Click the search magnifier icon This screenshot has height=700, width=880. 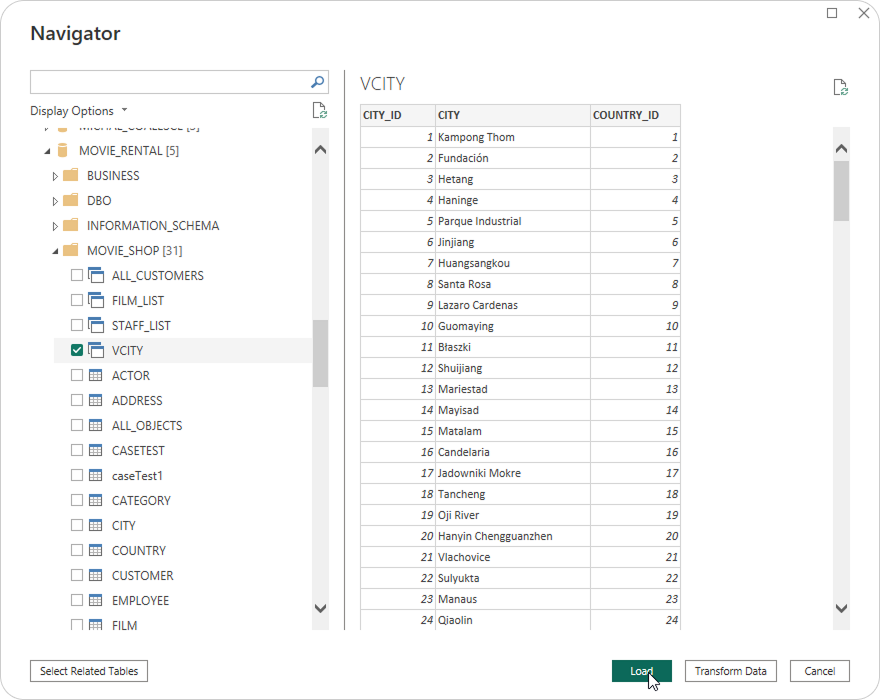[x=318, y=82]
